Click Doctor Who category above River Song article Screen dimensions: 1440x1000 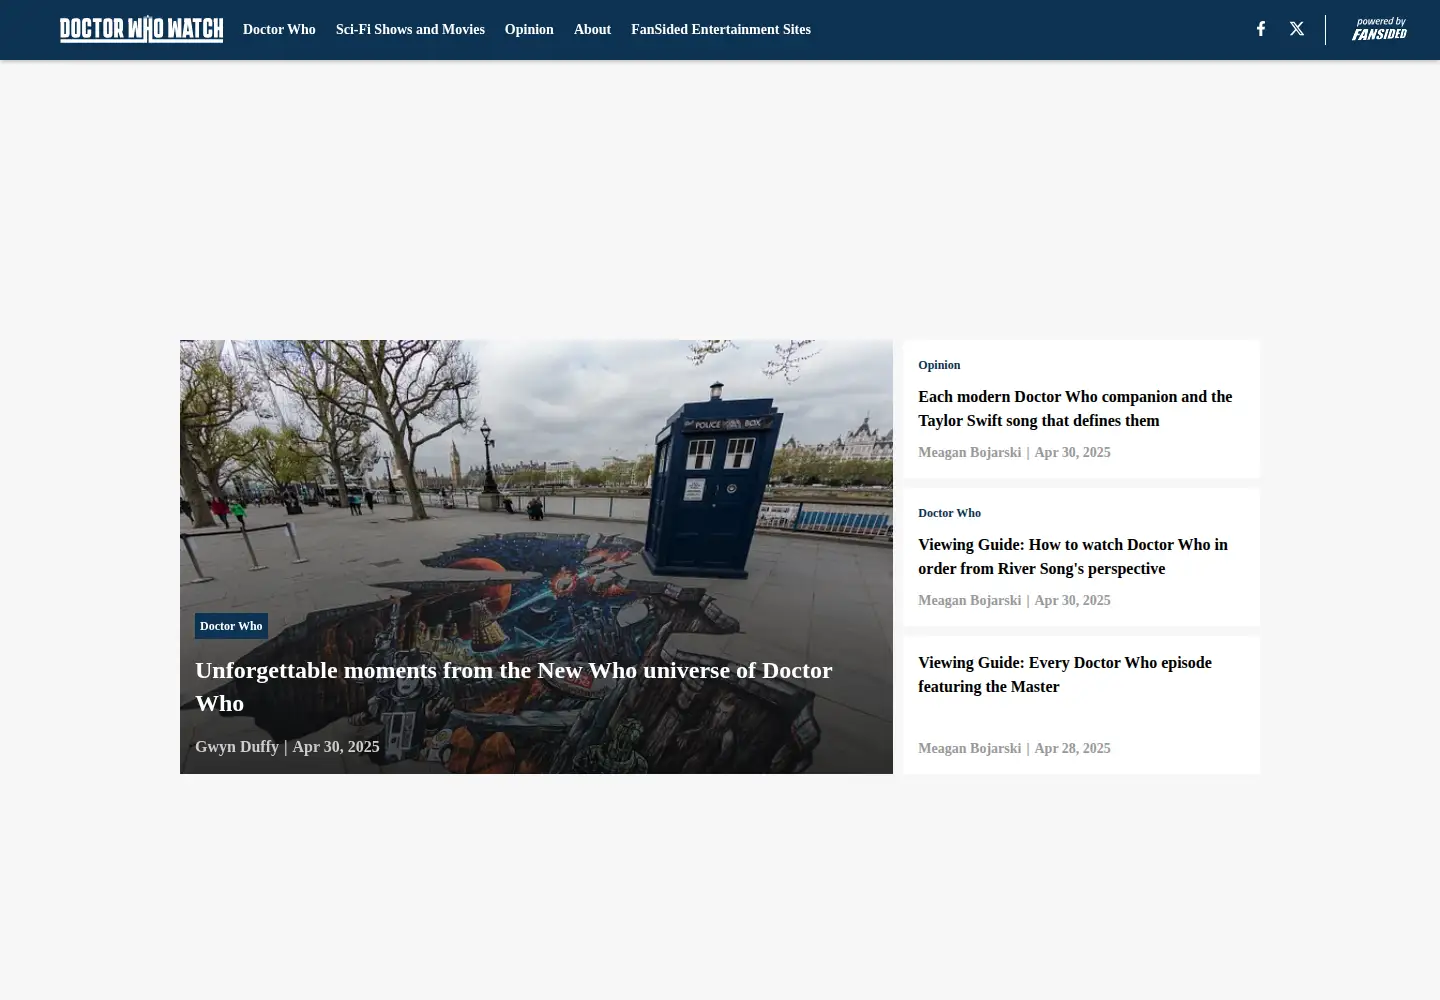coord(949,513)
